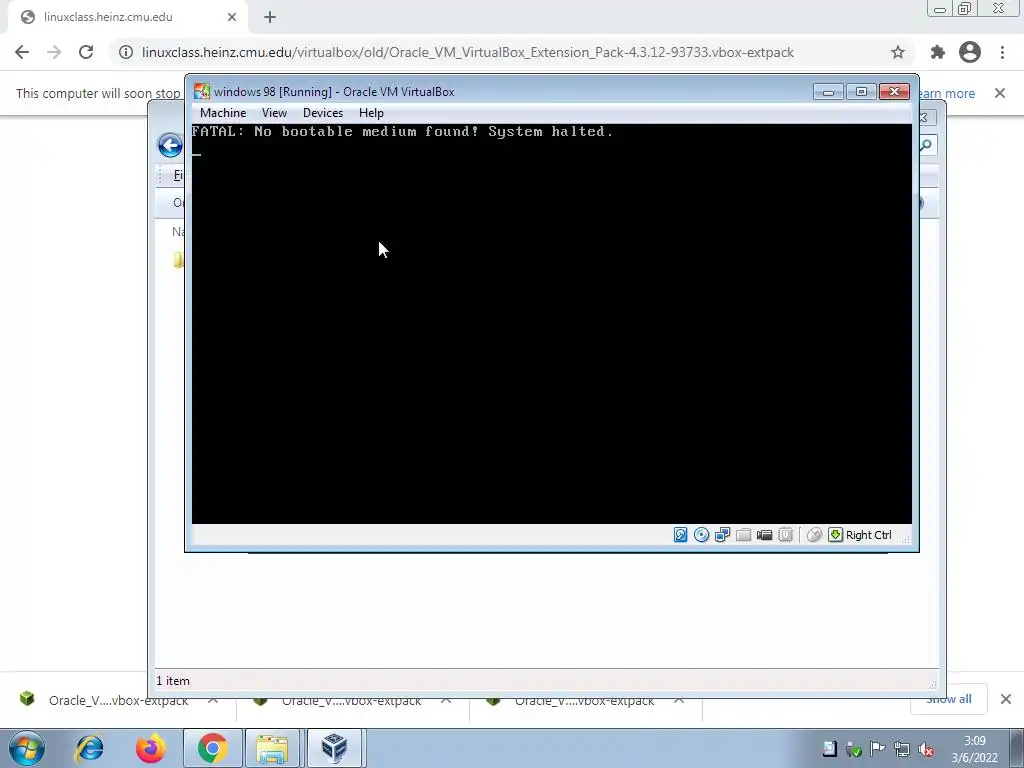Open the network adapters icon in VirtualBox status bar
The image size is (1024, 768).
click(722, 535)
